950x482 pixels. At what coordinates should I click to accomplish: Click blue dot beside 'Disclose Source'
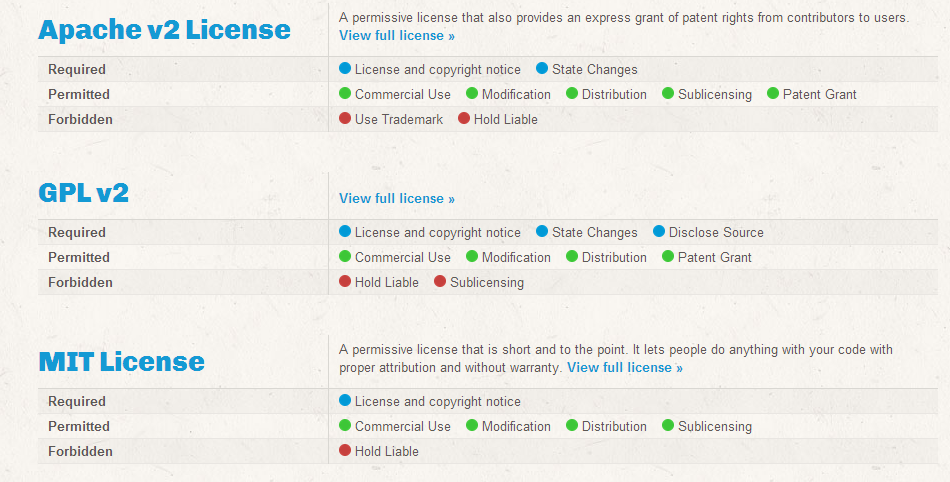click(x=659, y=232)
